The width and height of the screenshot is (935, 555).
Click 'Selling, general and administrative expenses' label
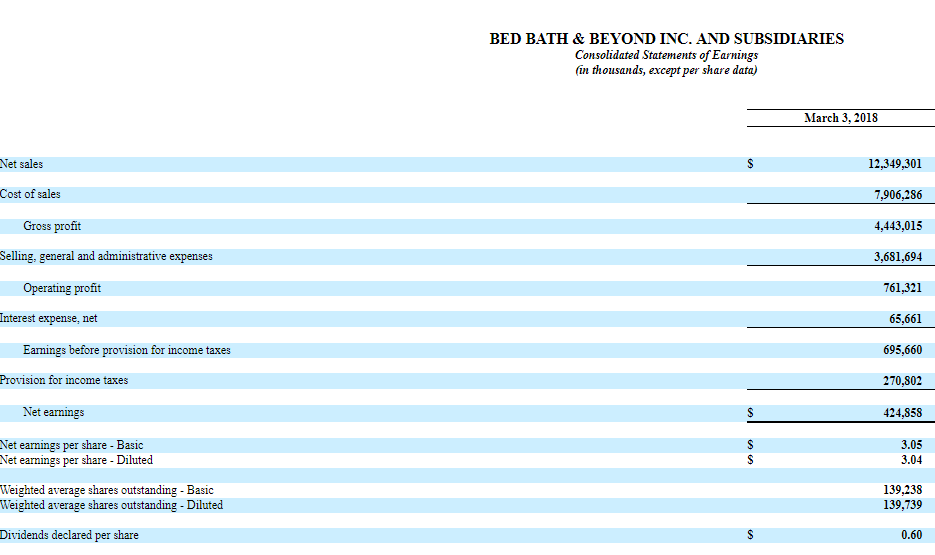(106, 256)
